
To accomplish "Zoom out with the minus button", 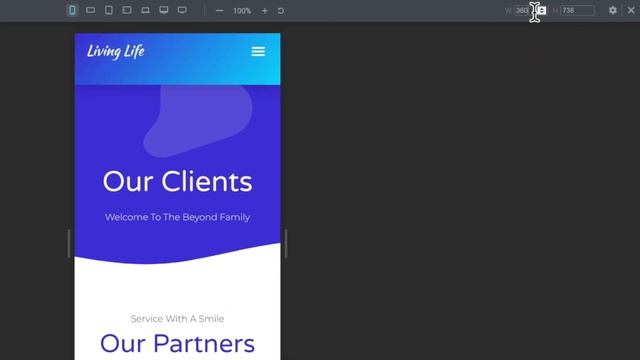I will click(x=220, y=11).
